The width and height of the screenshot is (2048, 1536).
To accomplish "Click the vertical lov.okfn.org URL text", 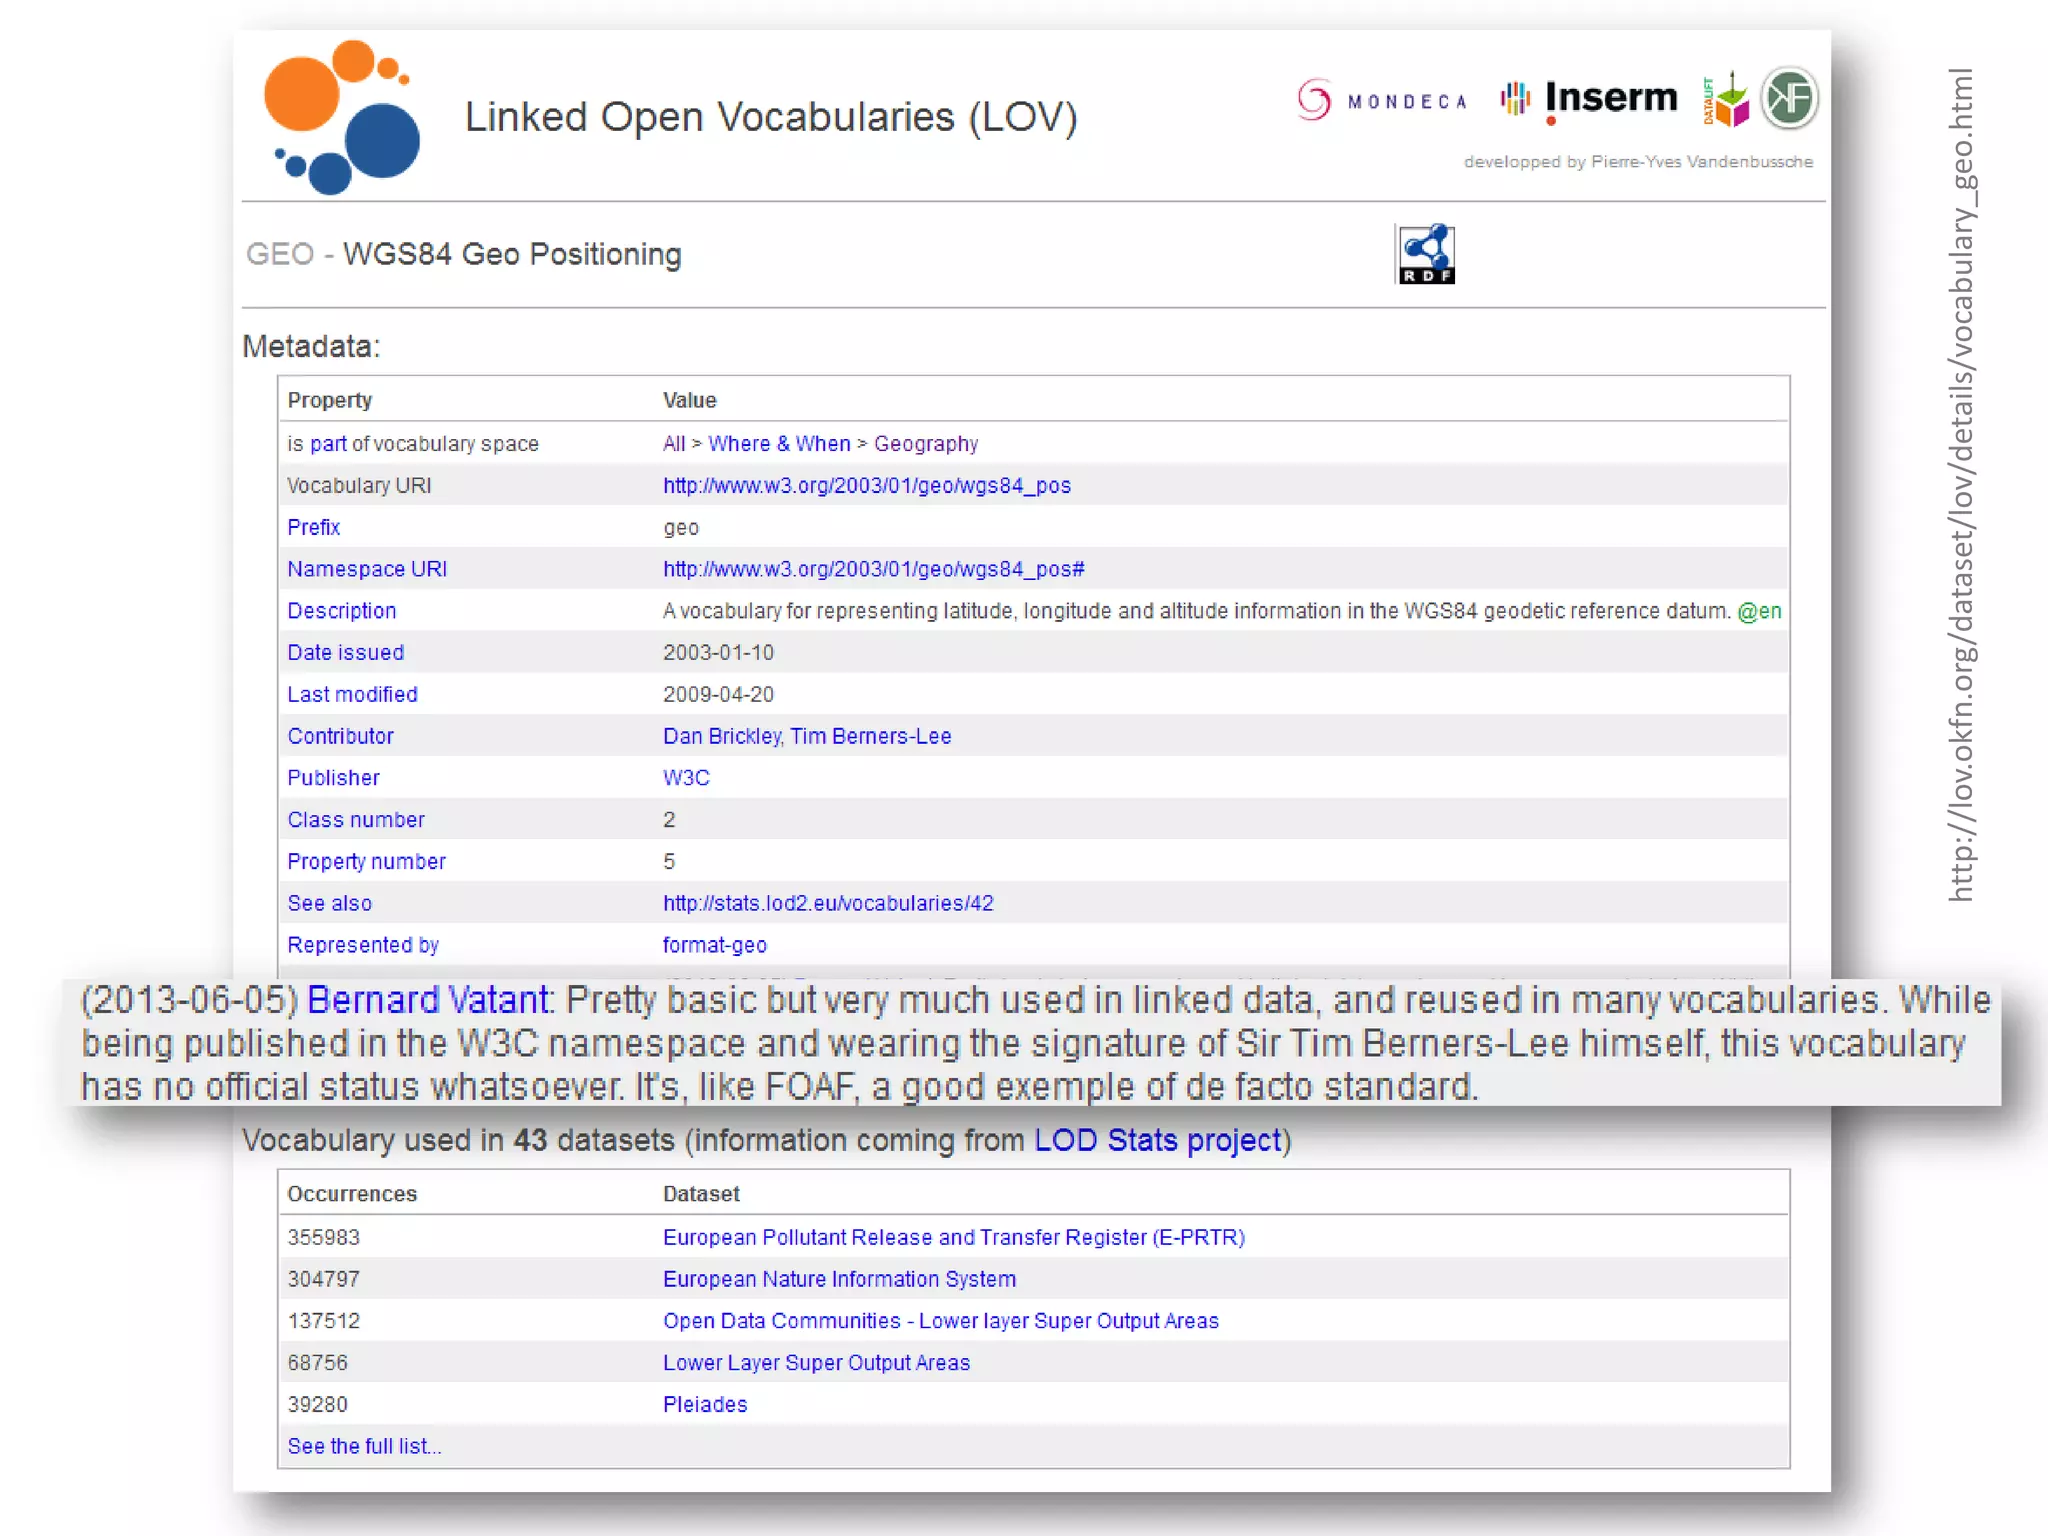I will pos(1961,485).
